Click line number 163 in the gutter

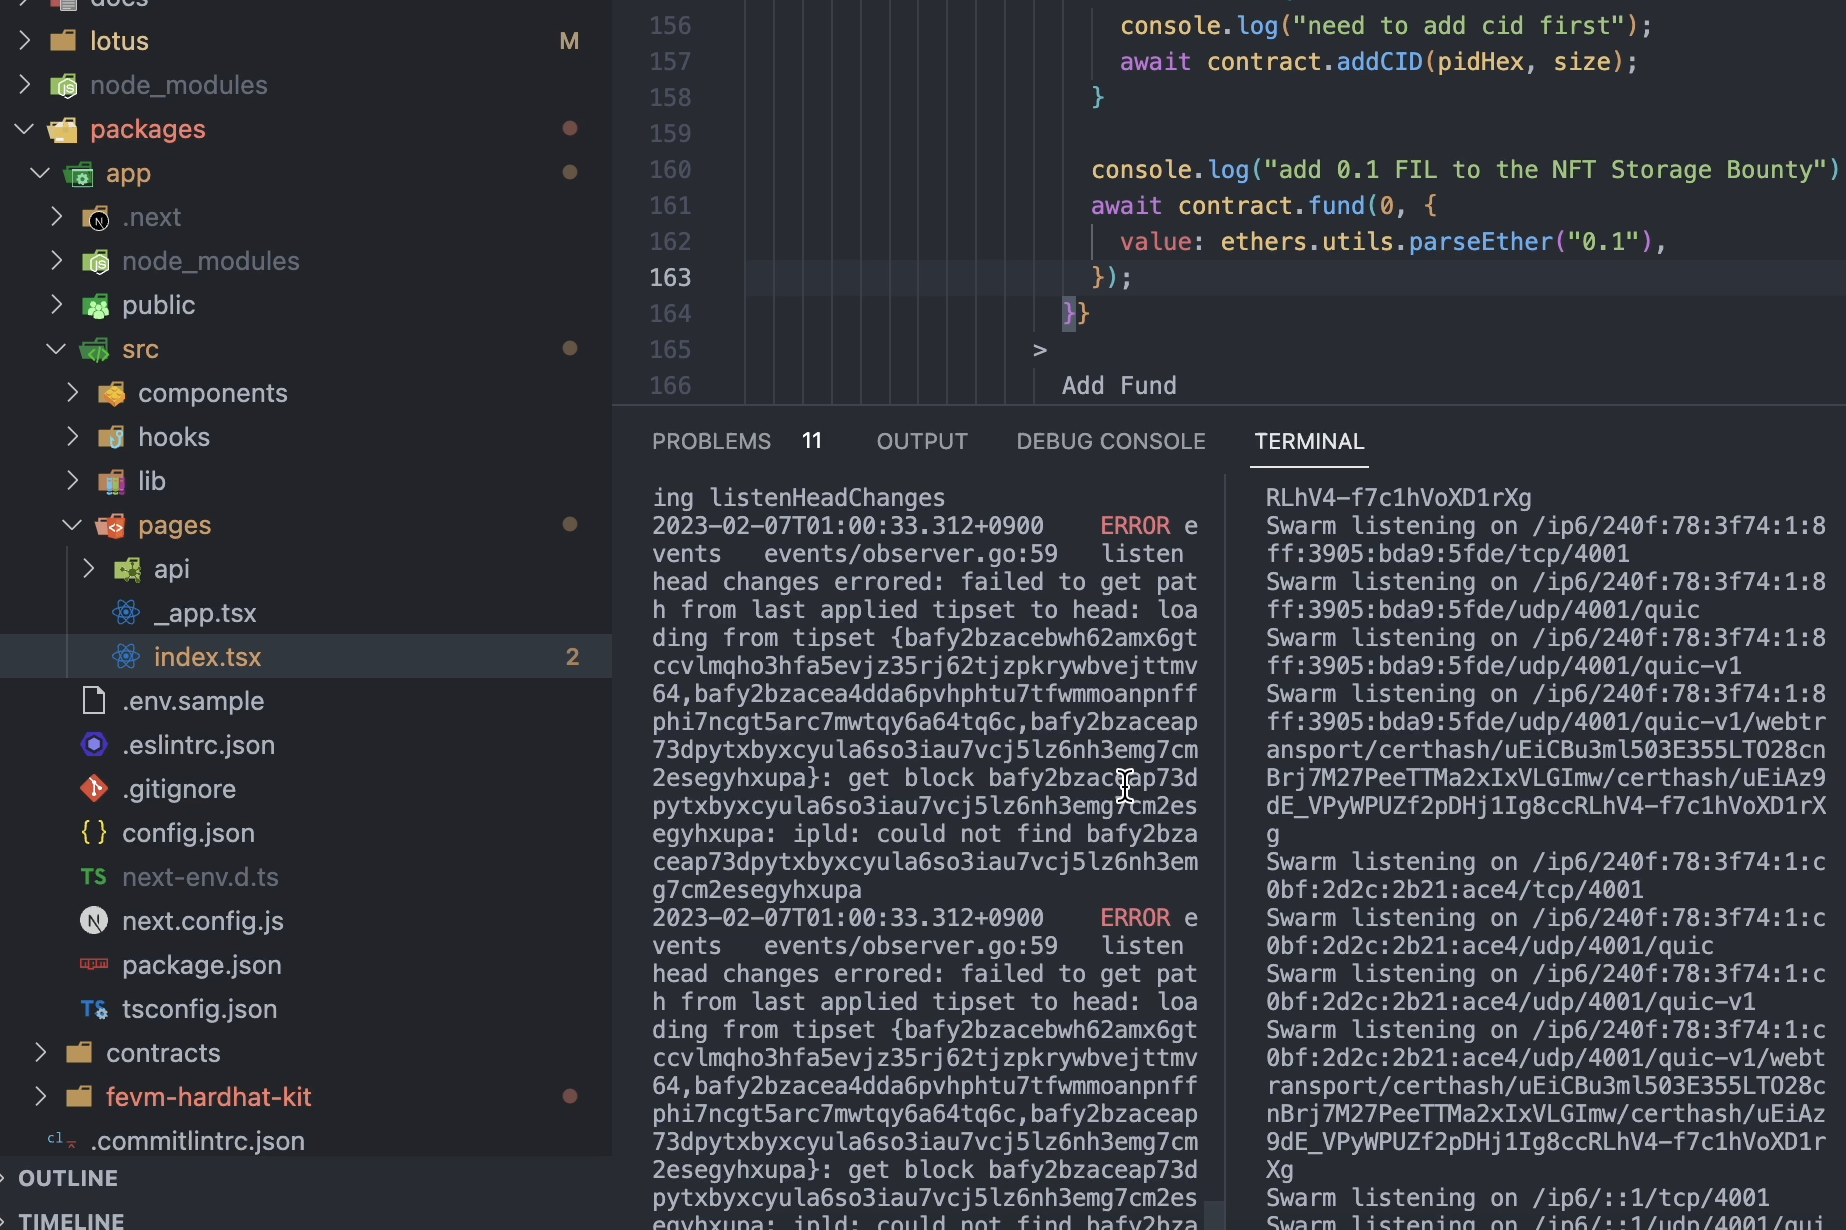pyautogui.click(x=670, y=277)
